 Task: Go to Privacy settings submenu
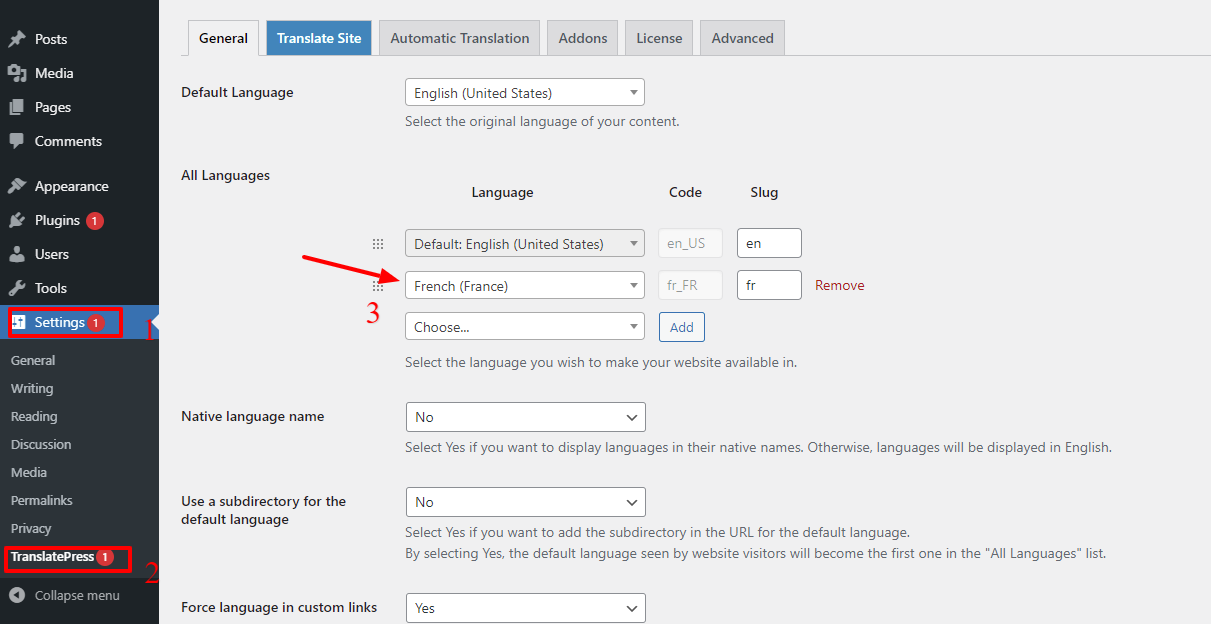tap(31, 528)
